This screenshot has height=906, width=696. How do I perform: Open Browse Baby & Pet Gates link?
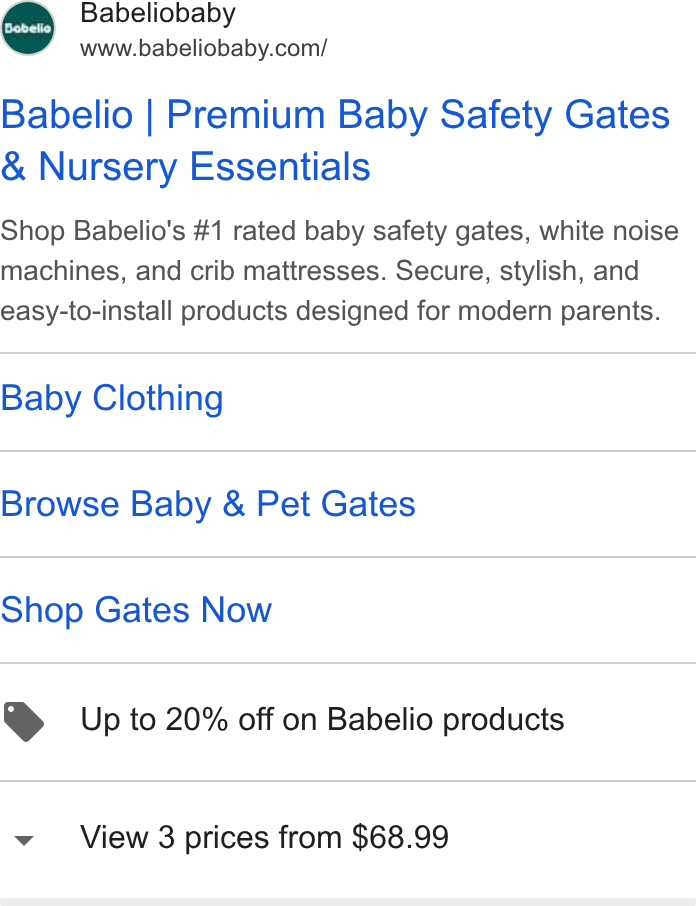[208, 504]
